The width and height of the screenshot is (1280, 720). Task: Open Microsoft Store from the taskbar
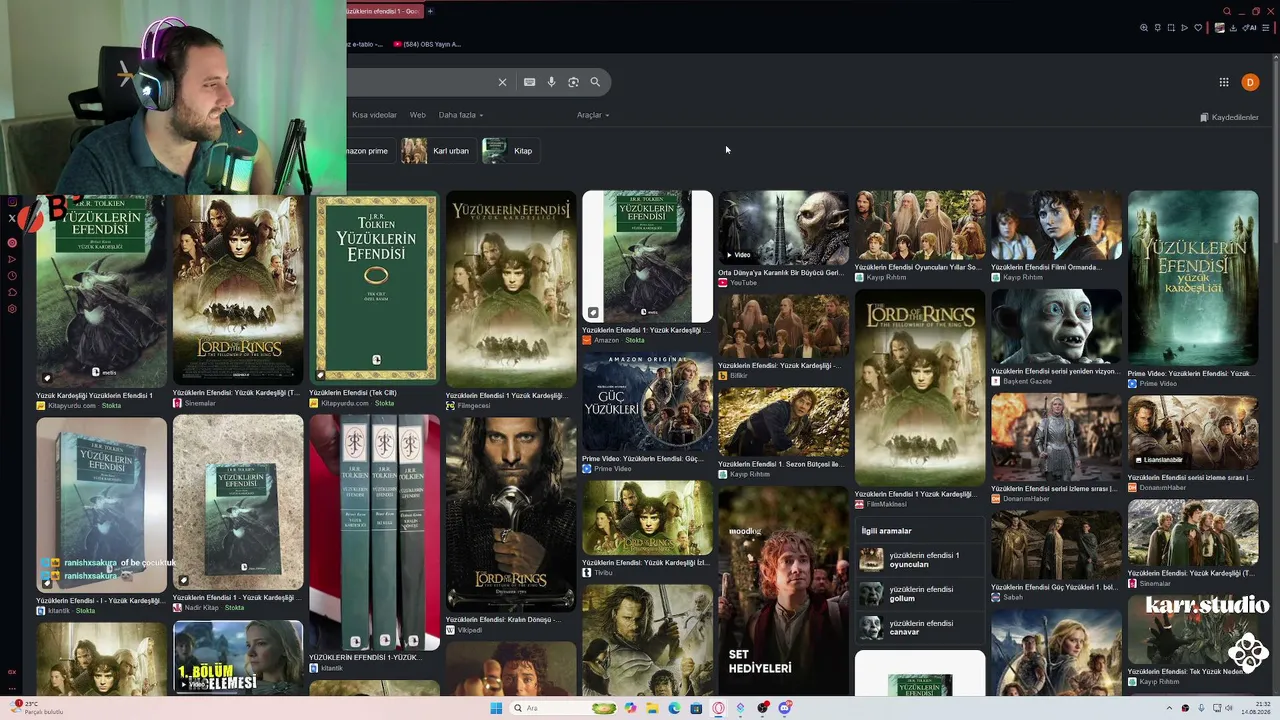click(x=696, y=708)
